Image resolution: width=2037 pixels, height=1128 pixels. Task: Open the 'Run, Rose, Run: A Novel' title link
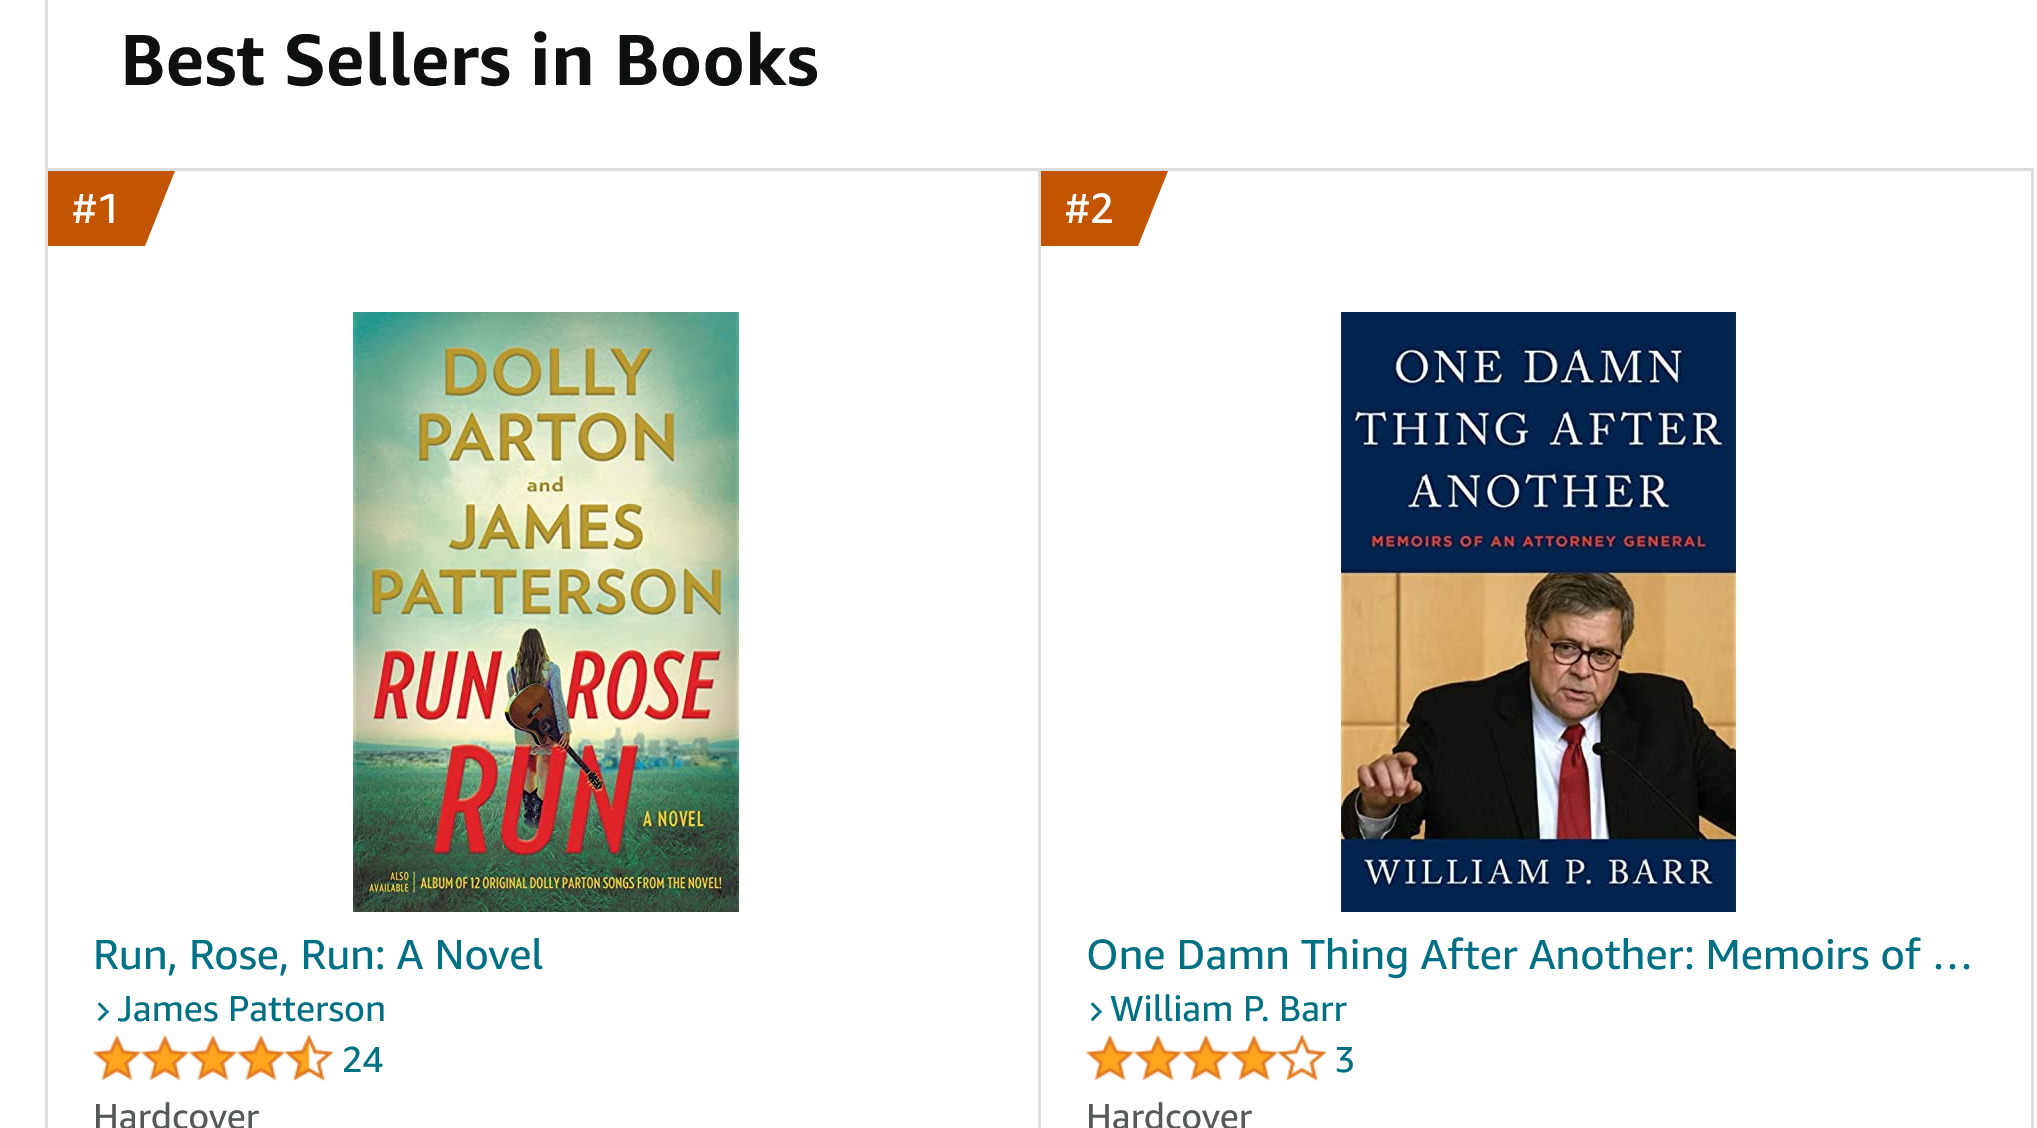[x=318, y=955]
